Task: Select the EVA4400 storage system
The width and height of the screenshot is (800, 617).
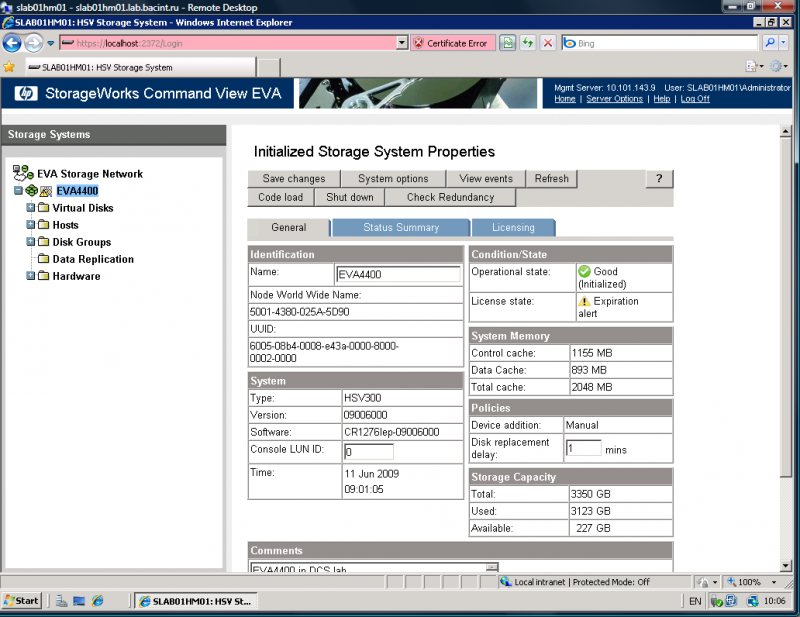Action: tap(77, 191)
